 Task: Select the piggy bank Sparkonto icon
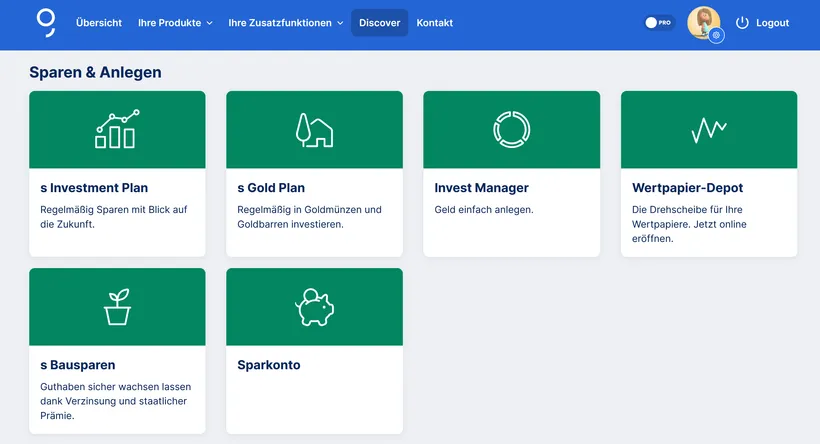point(314,307)
